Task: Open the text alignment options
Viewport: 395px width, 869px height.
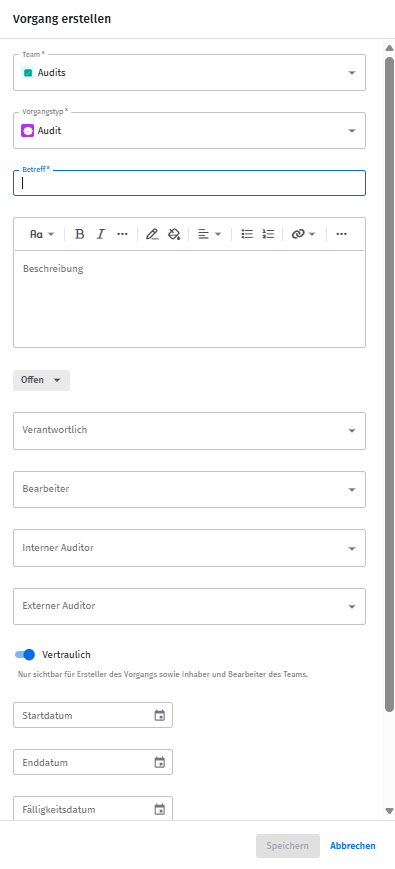Action: pyautogui.click(x=209, y=234)
